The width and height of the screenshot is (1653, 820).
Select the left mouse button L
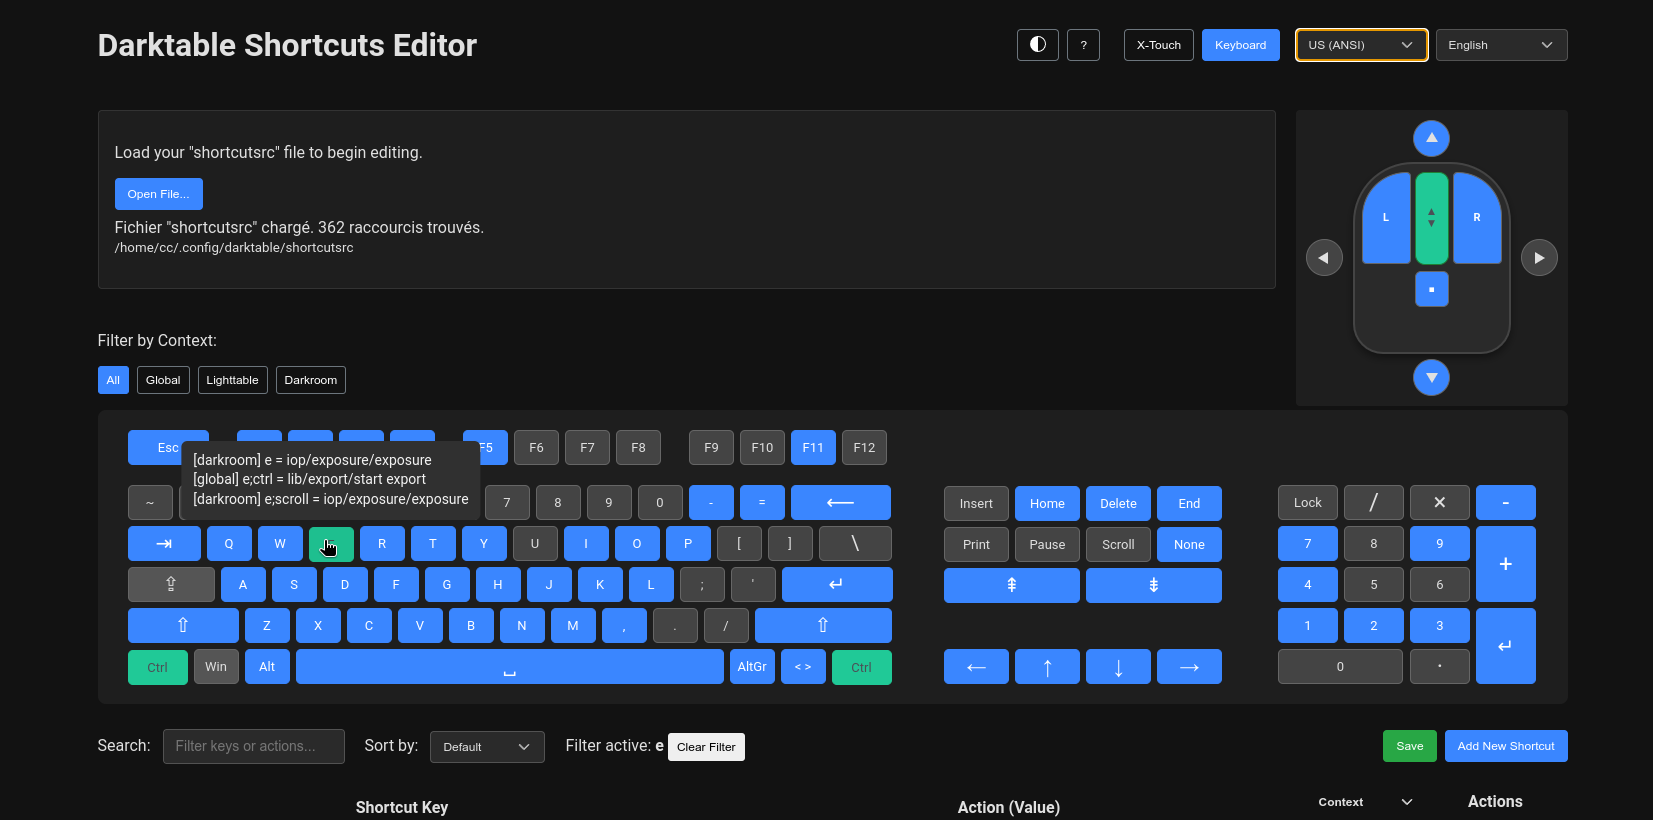click(x=1386, y=218)
